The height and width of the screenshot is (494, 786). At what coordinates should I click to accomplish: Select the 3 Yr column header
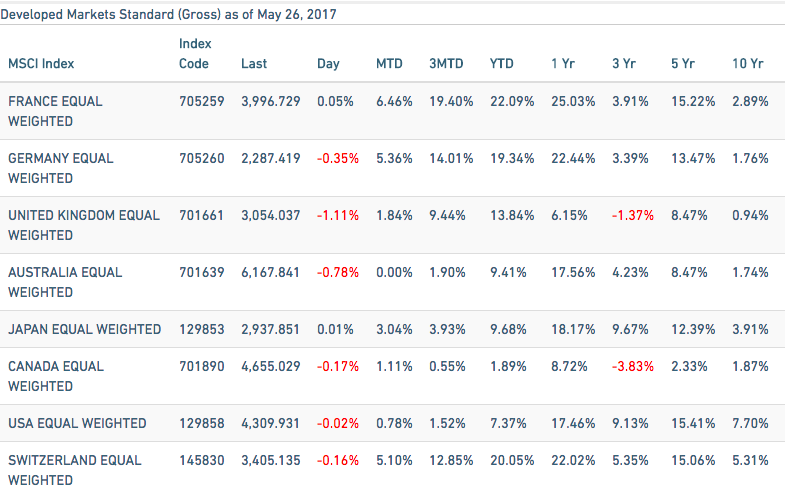622,64
